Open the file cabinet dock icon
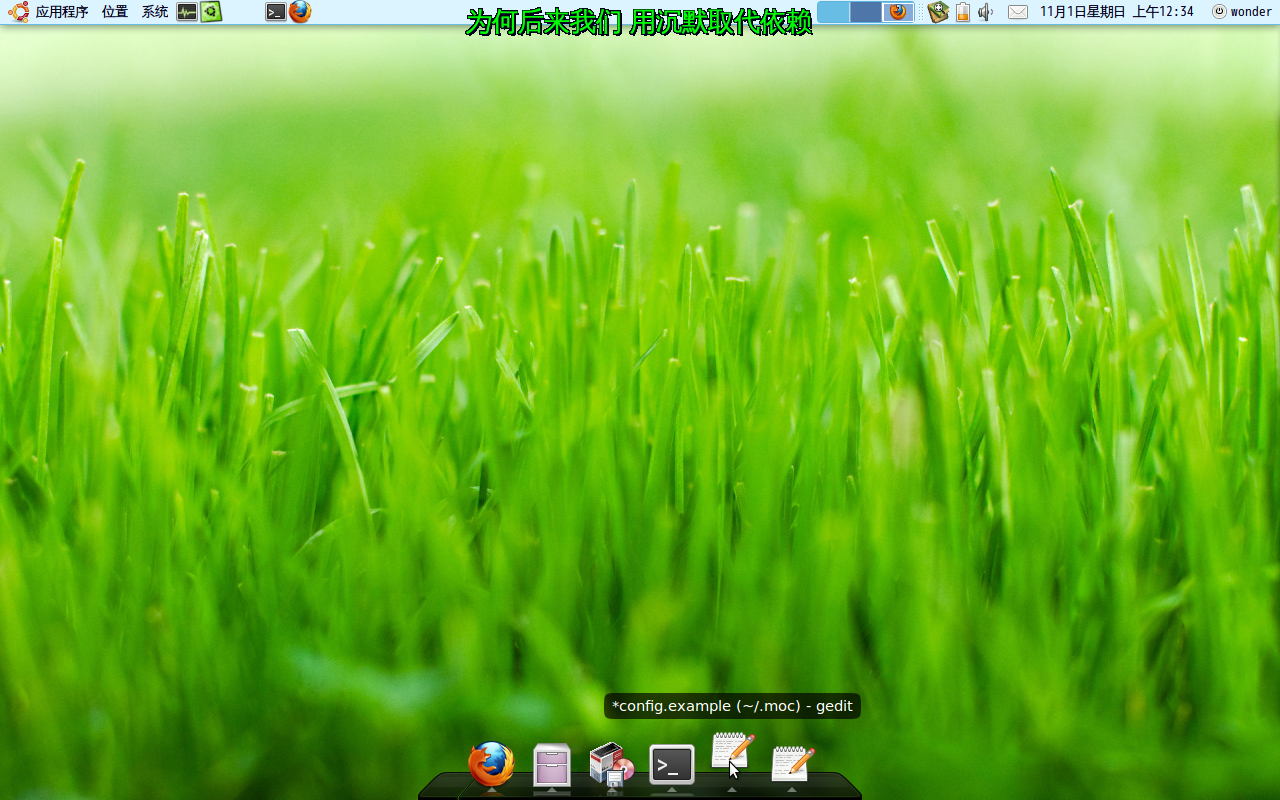The width and height of the screenshot is (1280, 800). [x=552, y=767]
